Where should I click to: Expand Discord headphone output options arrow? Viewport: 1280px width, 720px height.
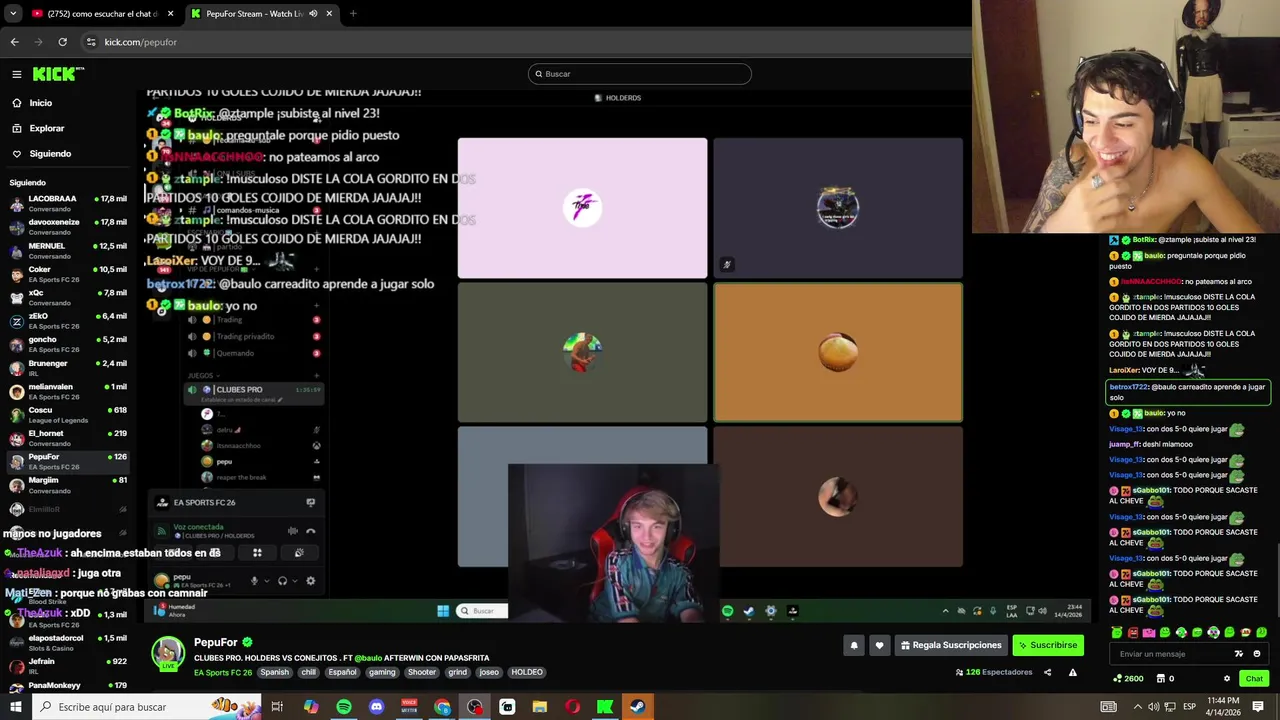[294, 581]
